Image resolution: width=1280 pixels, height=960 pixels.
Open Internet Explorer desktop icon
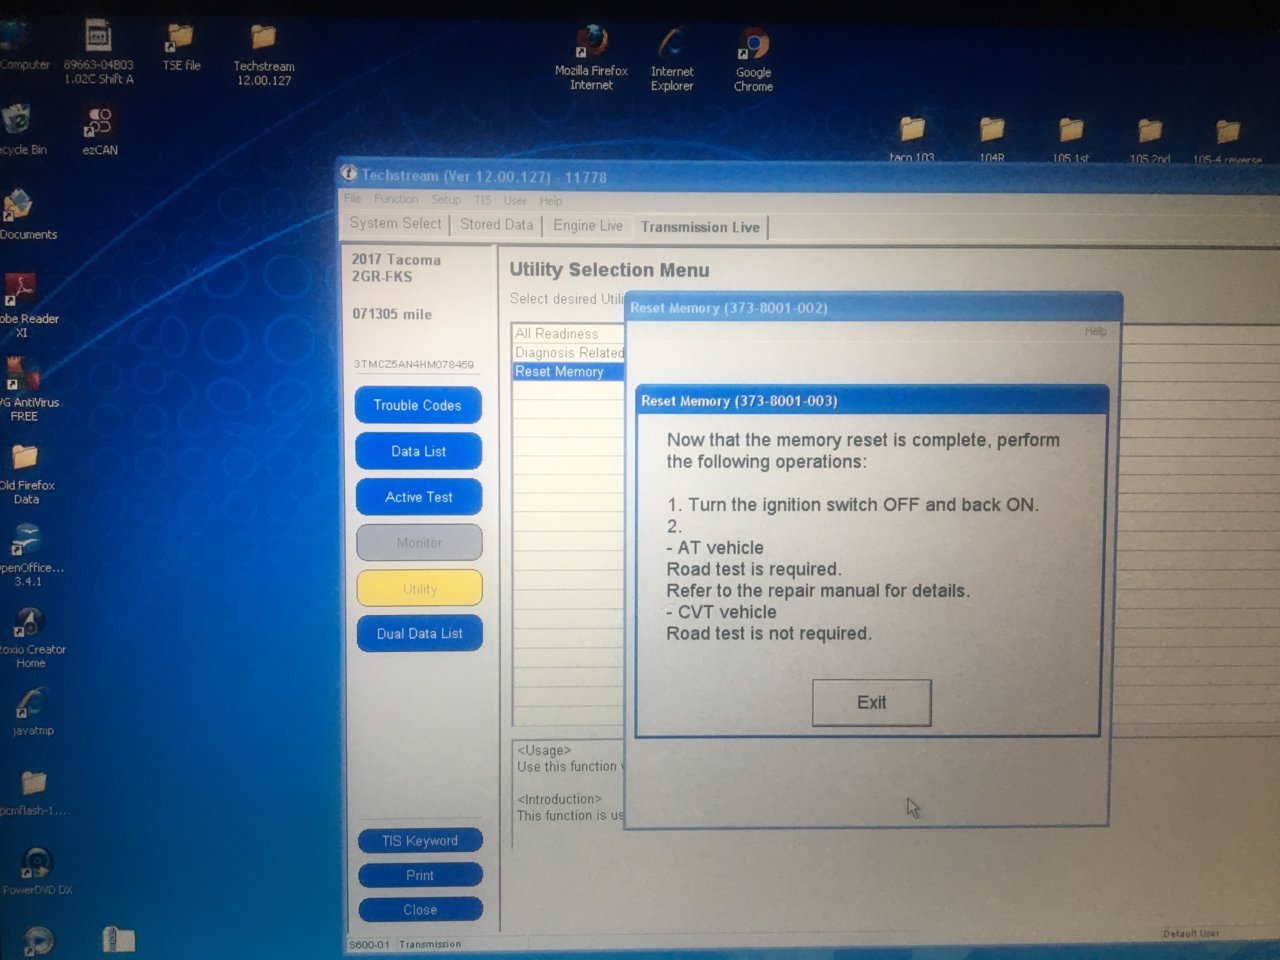(672, 59)
